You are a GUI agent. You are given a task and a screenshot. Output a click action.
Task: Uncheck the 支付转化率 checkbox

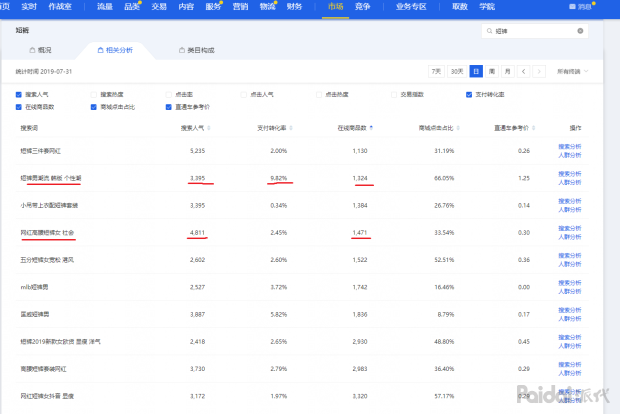(468, 95)
